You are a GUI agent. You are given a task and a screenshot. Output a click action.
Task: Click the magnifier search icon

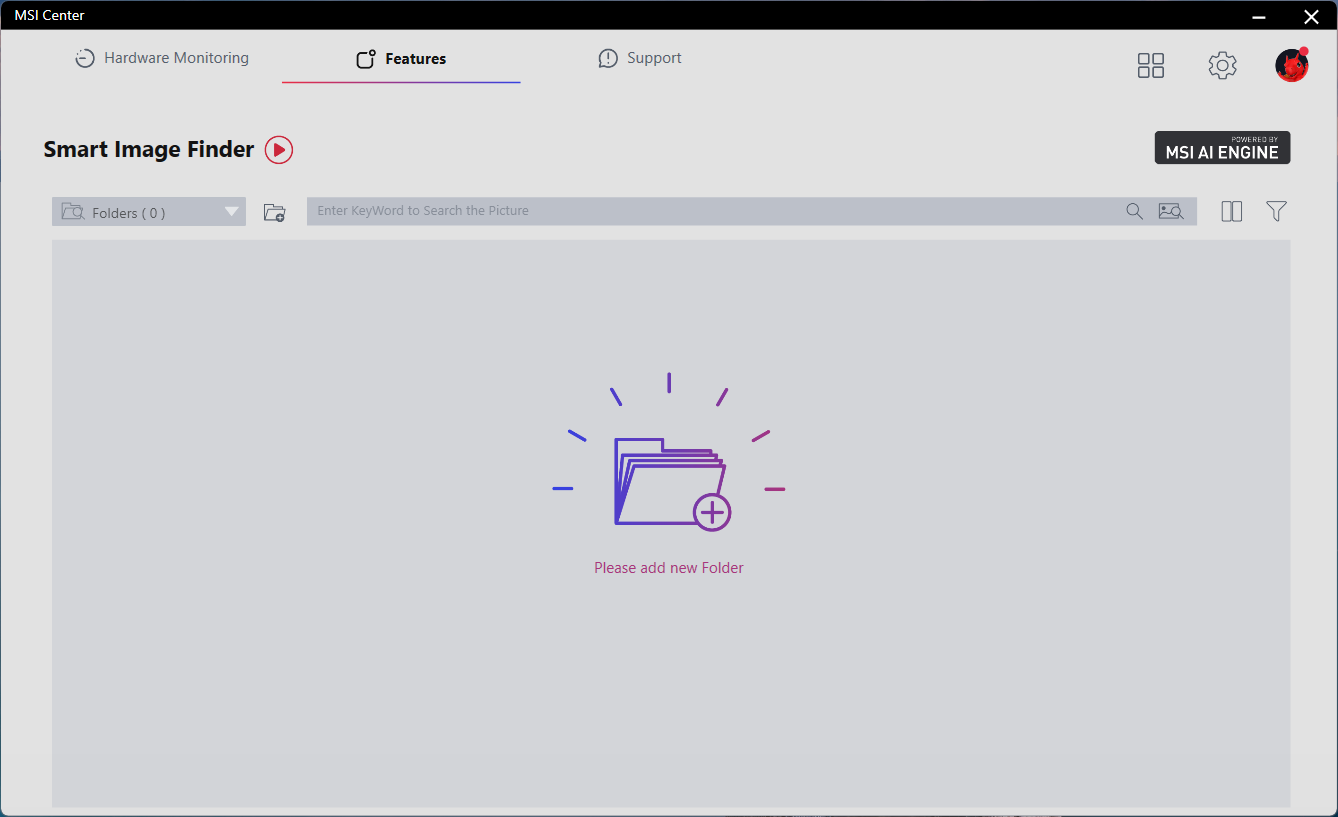[1134, 211]
